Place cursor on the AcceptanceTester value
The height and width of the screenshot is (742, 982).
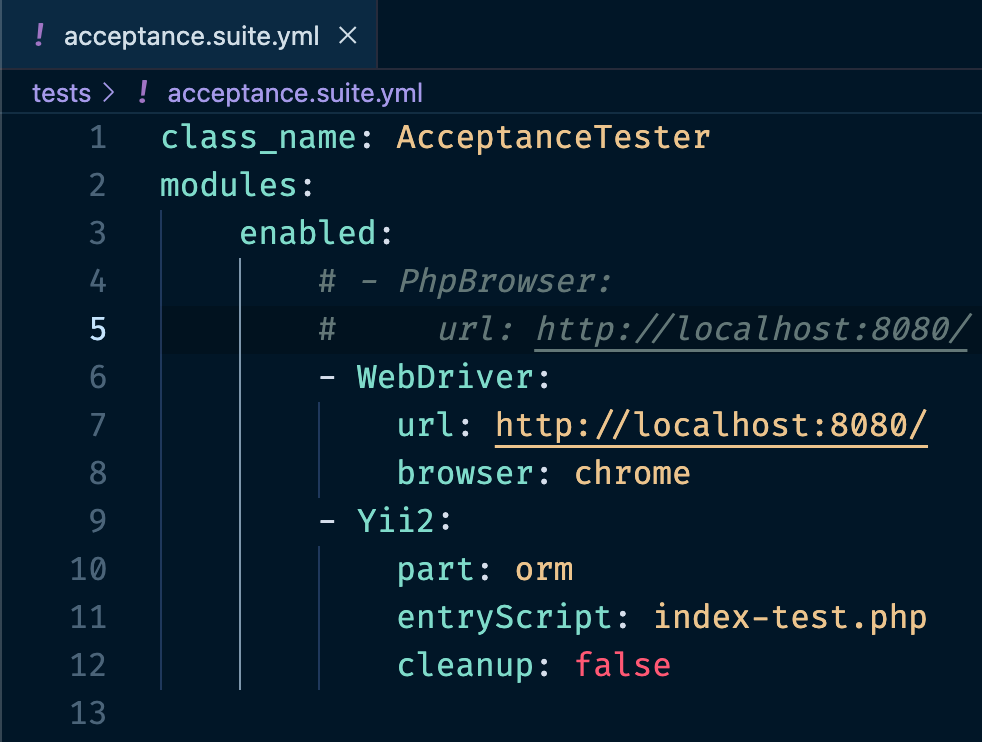553,137
